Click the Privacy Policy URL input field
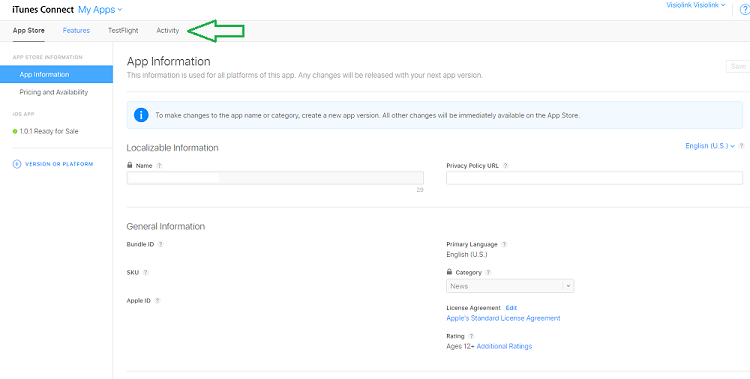 point(595,178)
